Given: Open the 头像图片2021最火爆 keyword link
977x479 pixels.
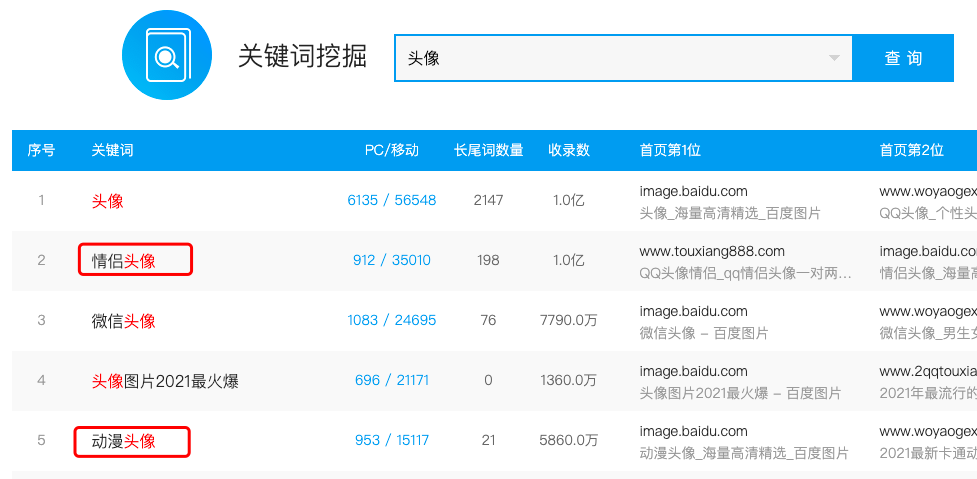Looking at the screenshot, I should pyautogui.click(x=165, y=381).
